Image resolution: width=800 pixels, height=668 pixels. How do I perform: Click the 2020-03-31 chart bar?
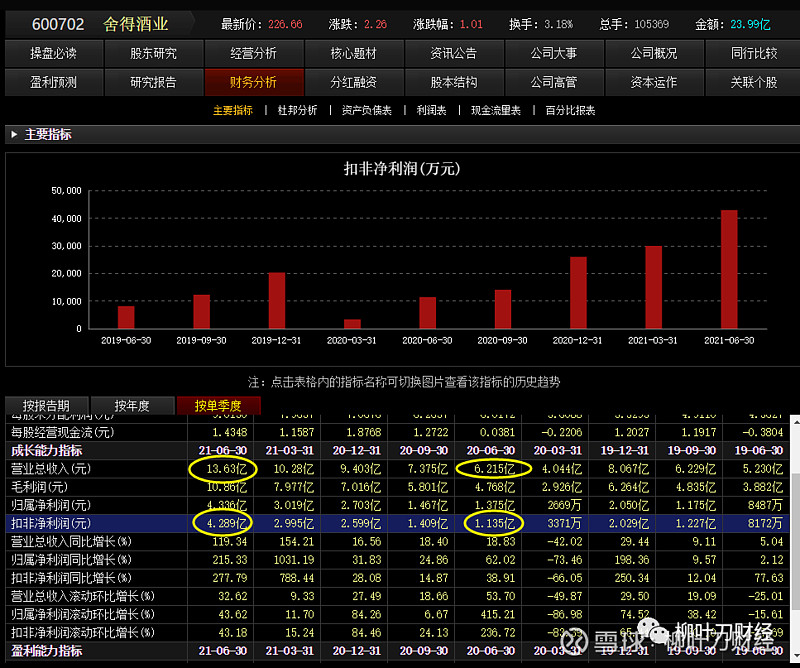point(353,324)
